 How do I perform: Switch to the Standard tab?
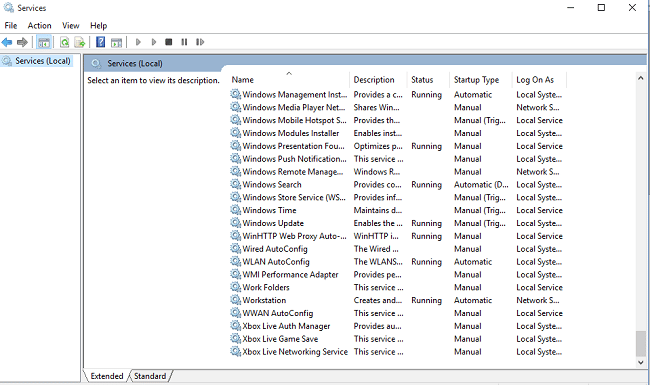[x=150, y=376]
